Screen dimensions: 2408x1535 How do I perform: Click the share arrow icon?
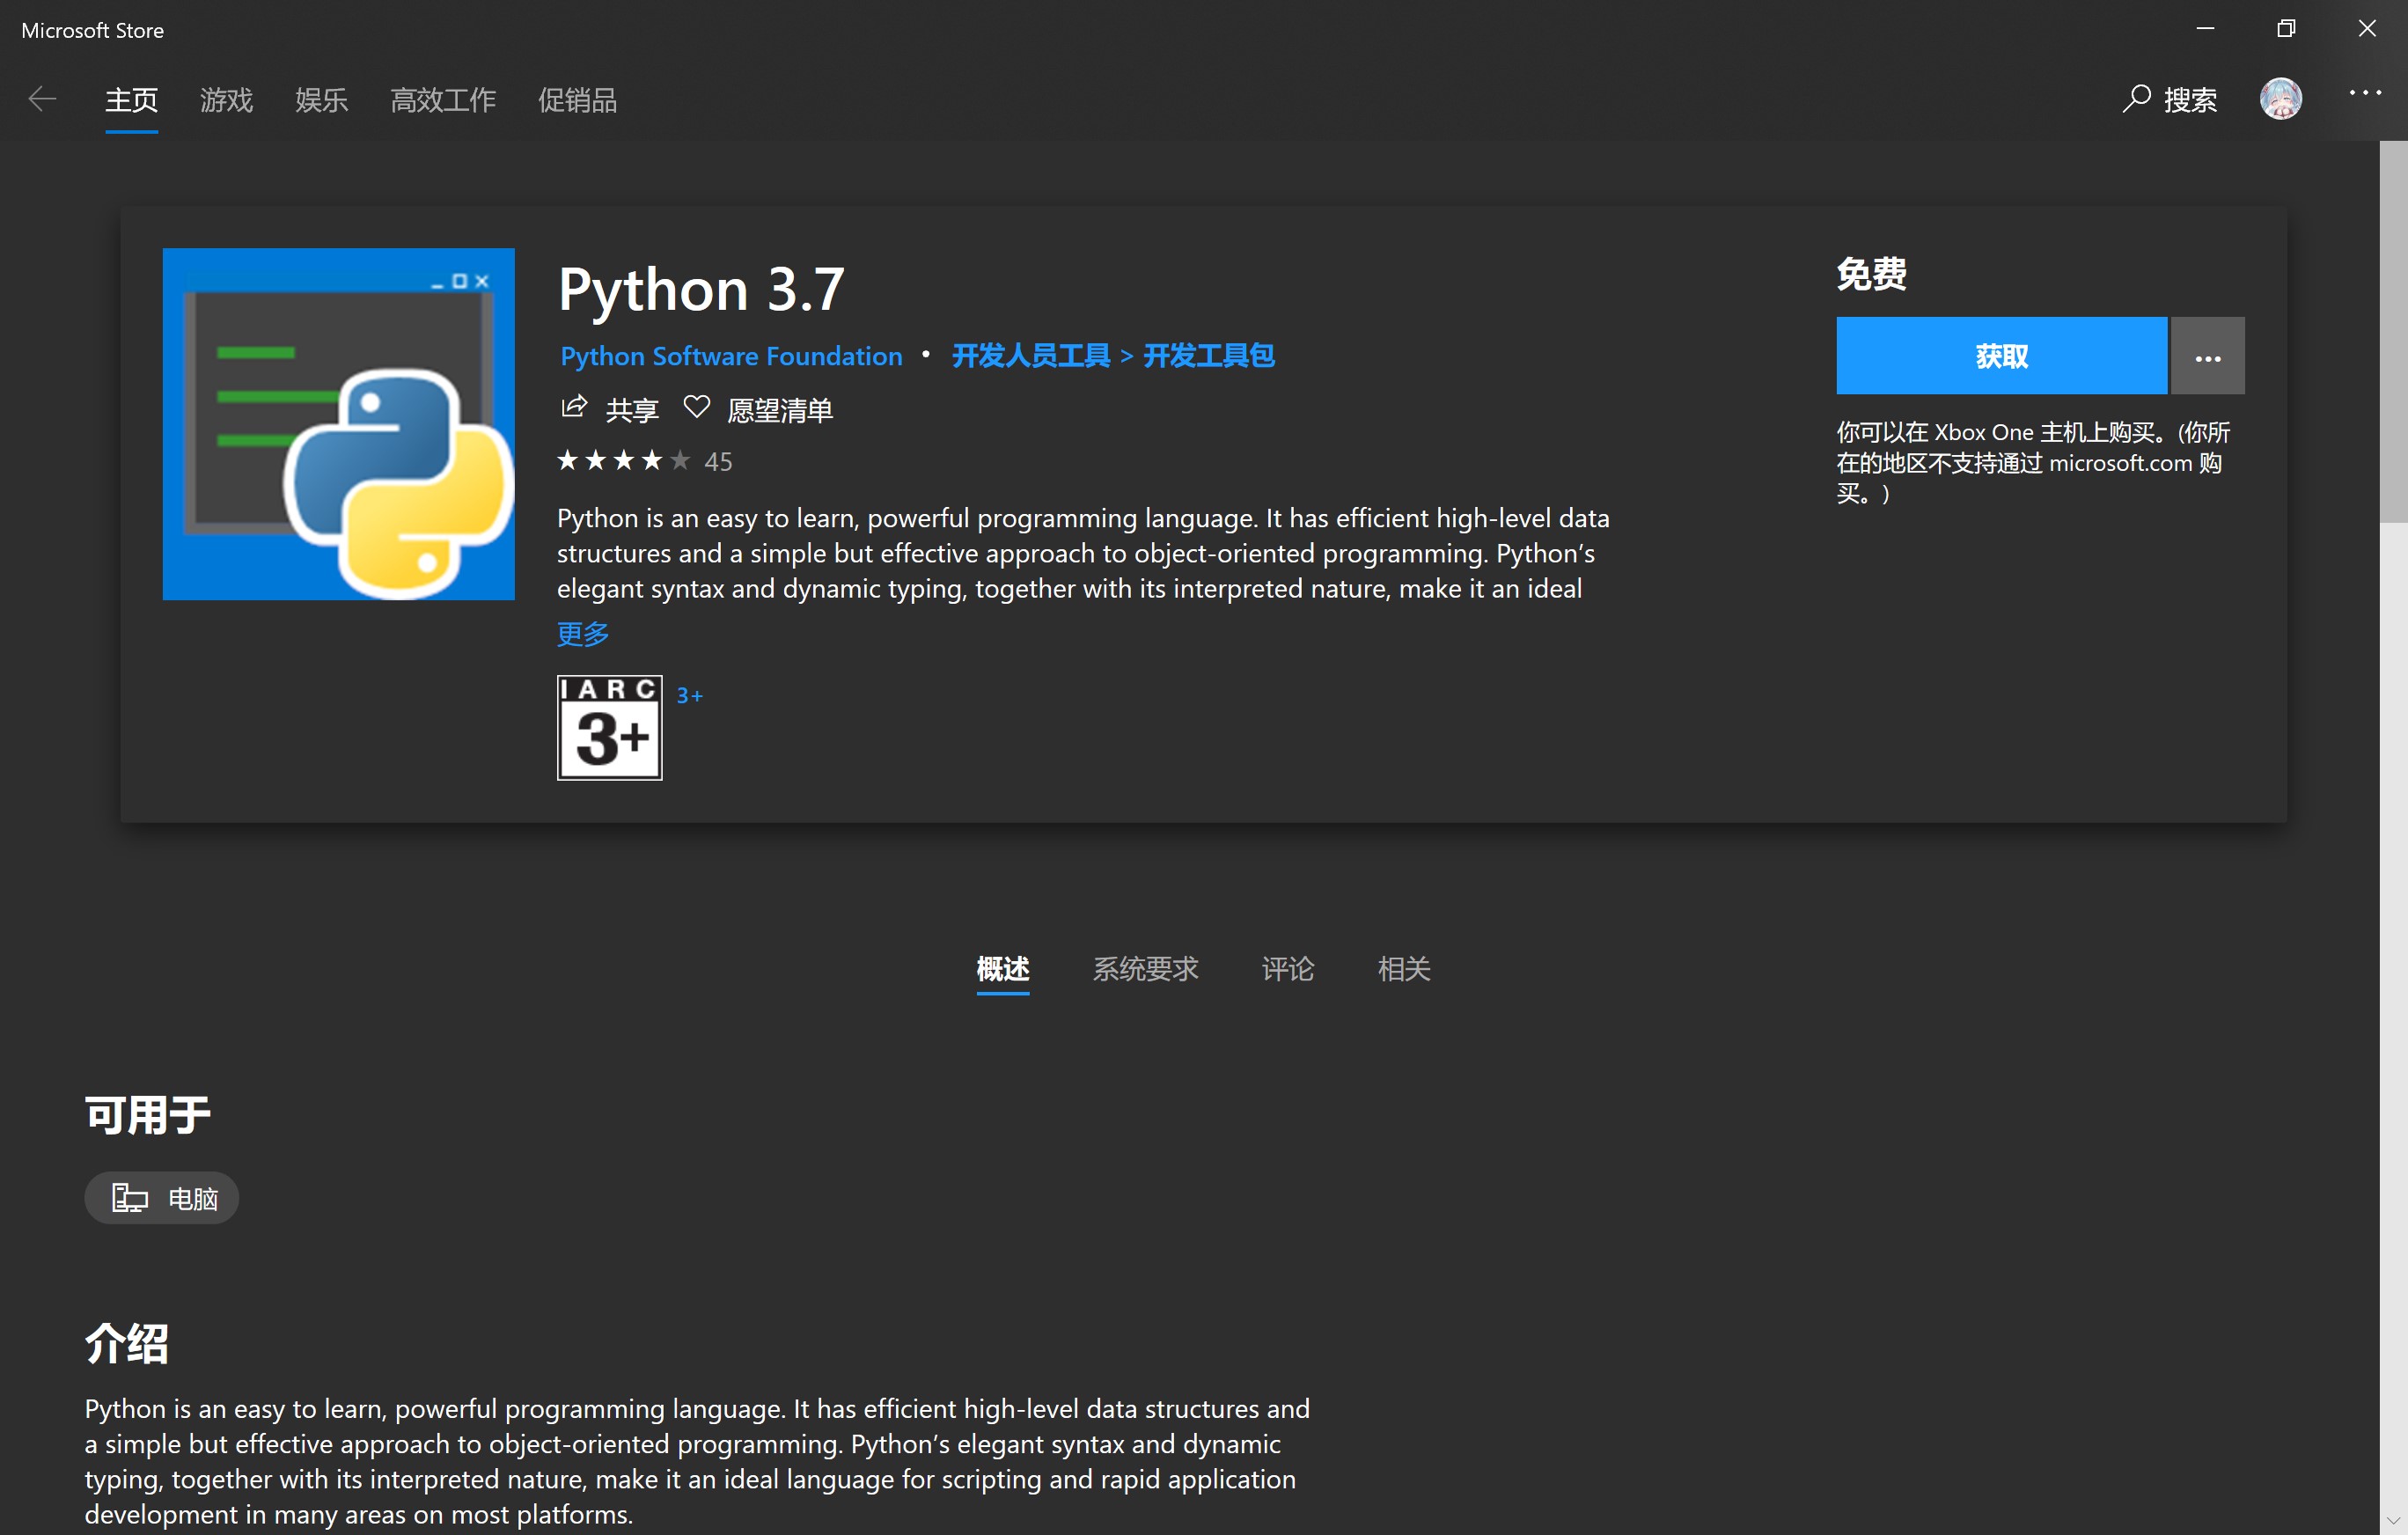574,407
